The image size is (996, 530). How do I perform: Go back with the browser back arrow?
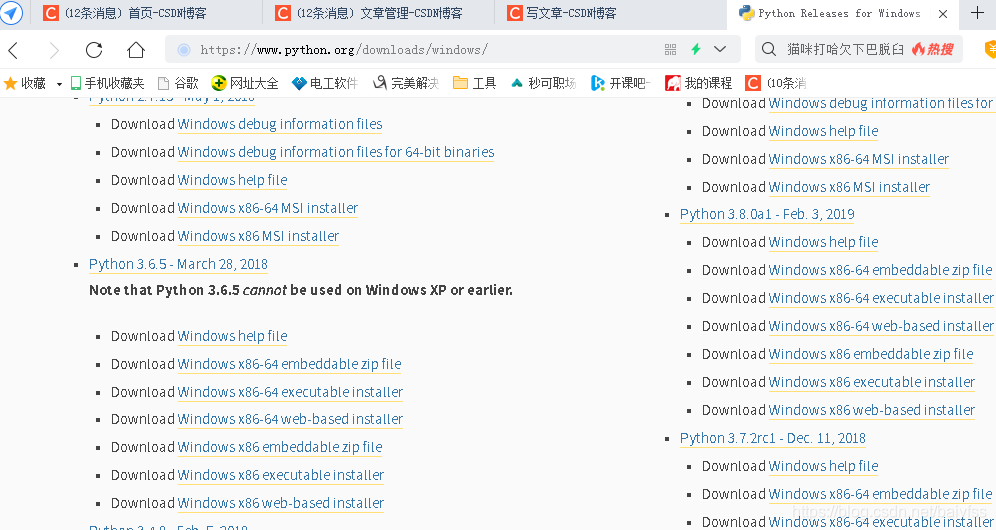[13, 50]
